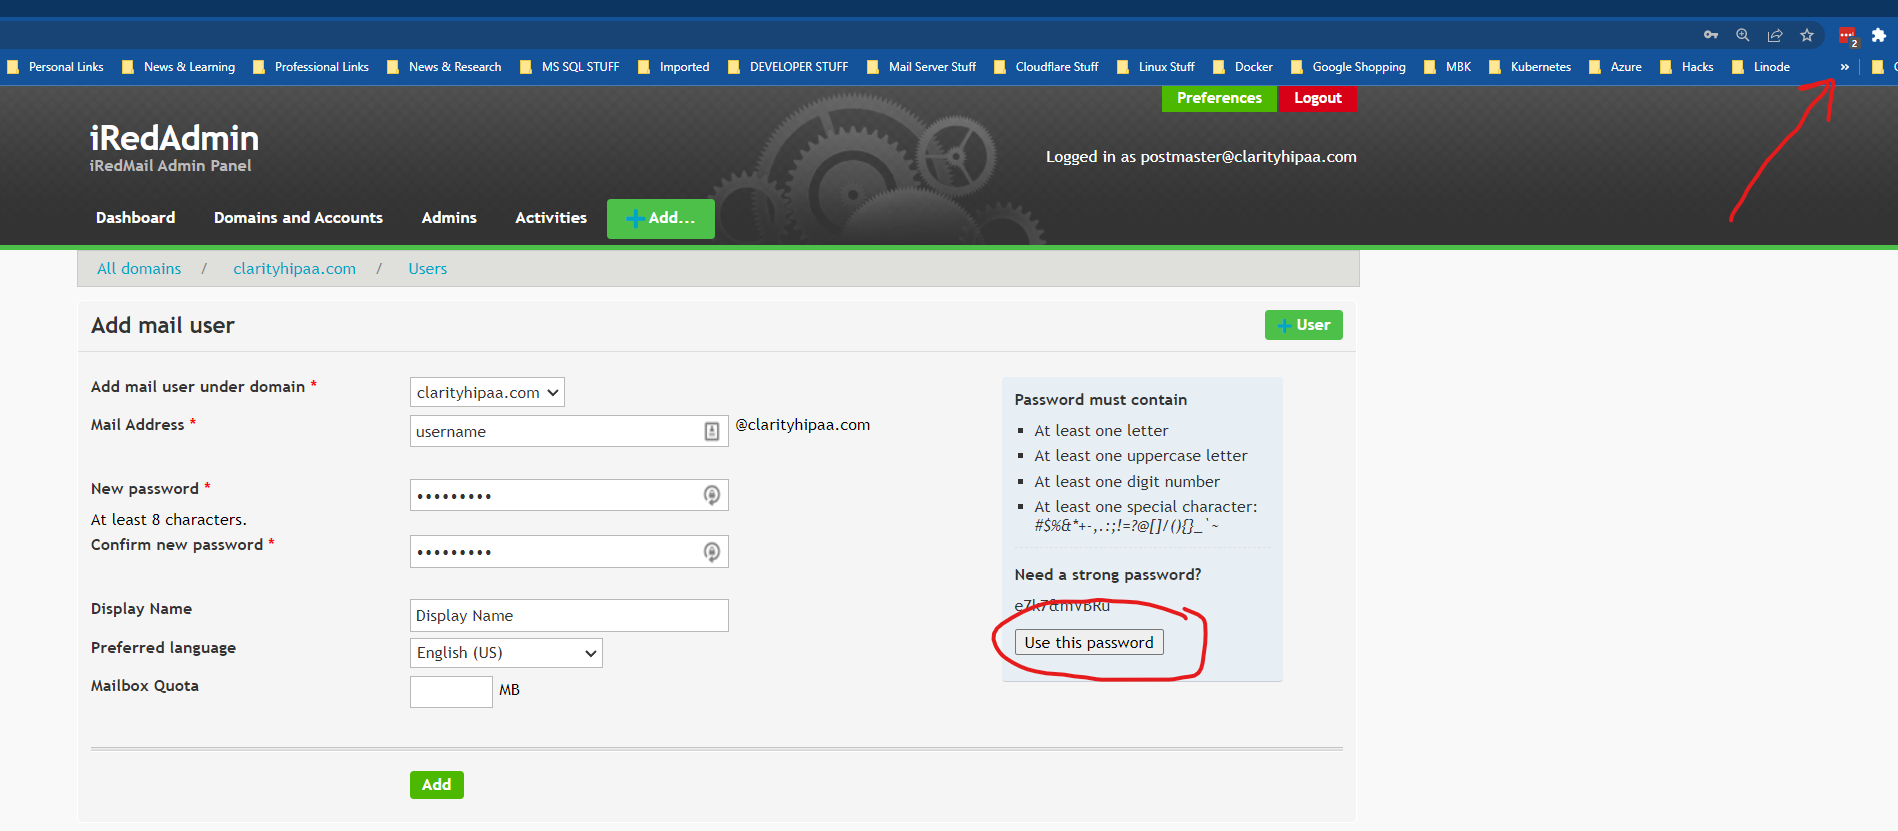This screenshot has height=831, width=1898.
Task: Submit the form with the Add button
Action: 436,785
